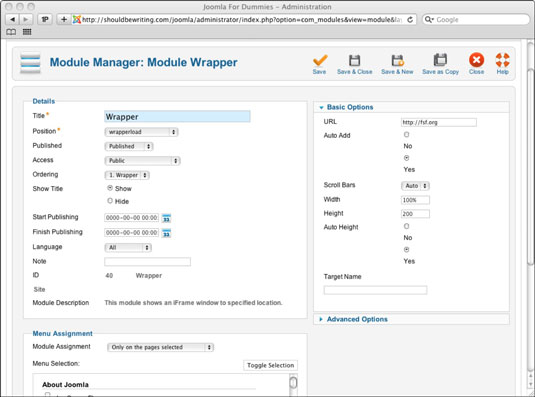Click the Details section heading
Screen dimensions: 535x397
[x=44, y=101]
